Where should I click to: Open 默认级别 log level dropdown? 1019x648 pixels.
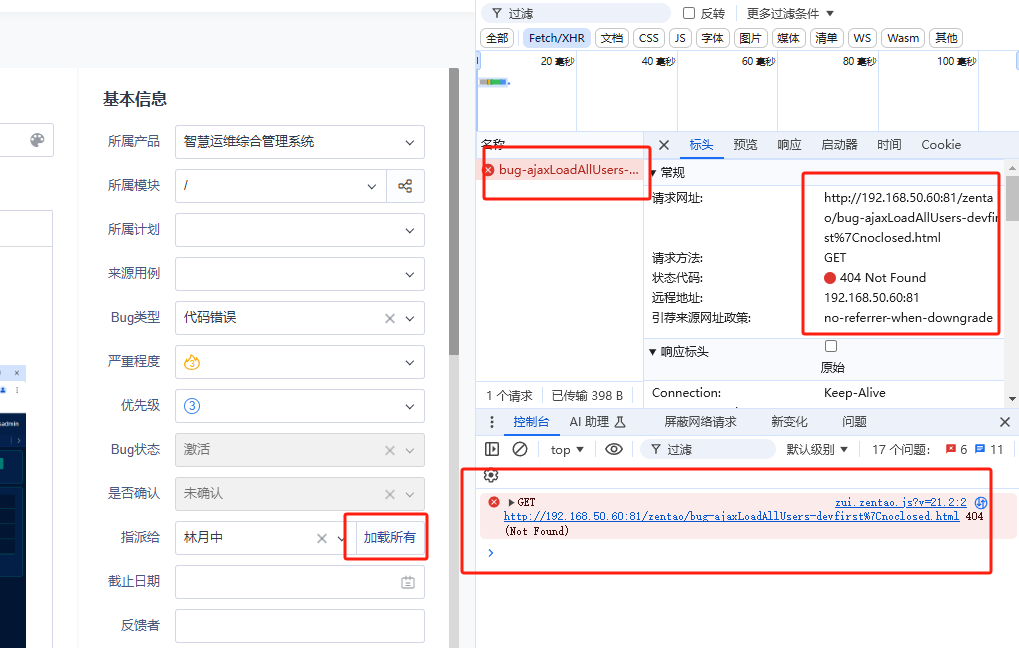pyautogui.click(x=817, y=449)
